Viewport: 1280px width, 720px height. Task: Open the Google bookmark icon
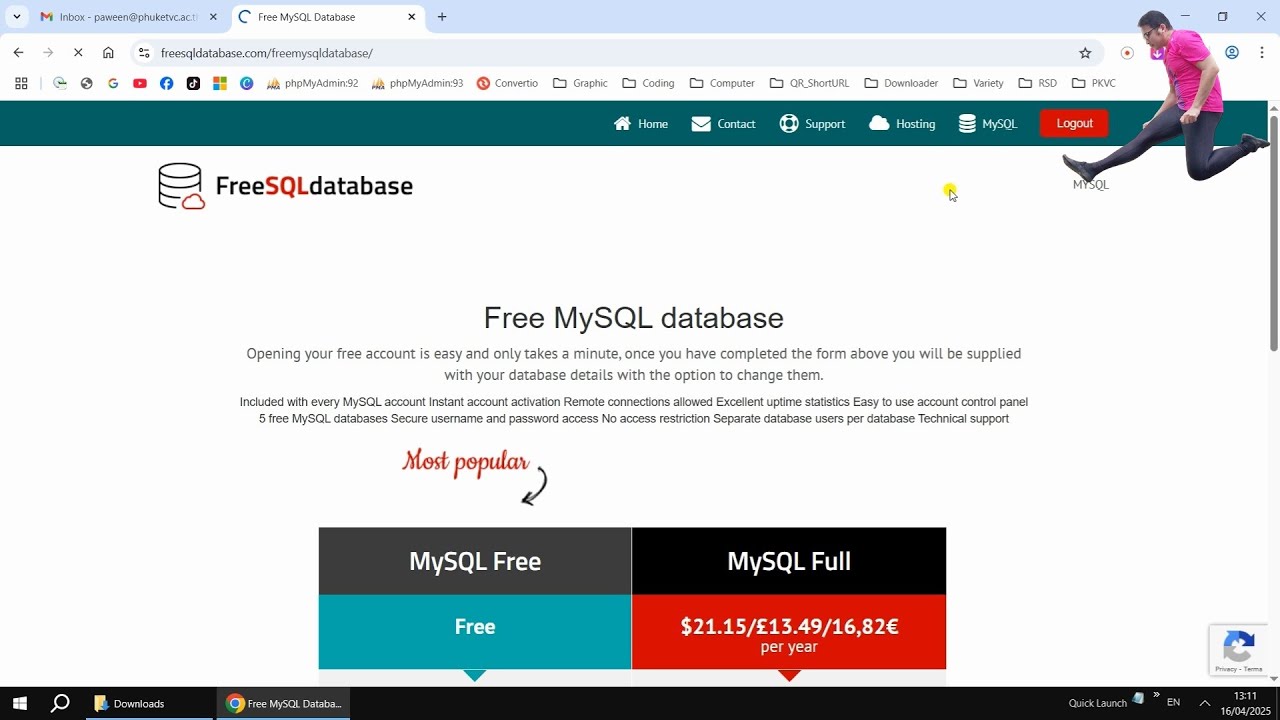[113, 83]
